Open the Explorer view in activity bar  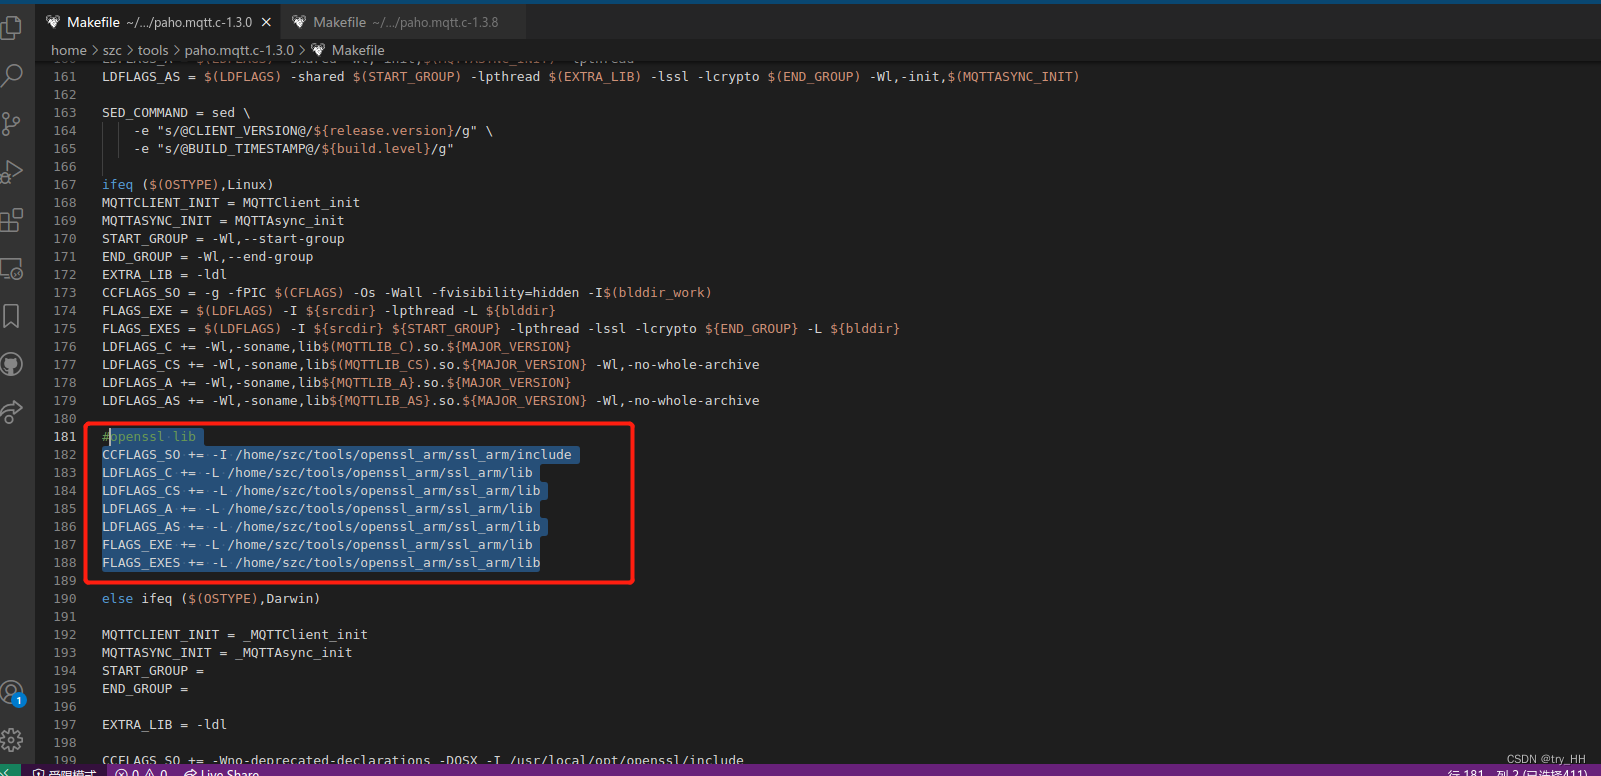[12, 27]
